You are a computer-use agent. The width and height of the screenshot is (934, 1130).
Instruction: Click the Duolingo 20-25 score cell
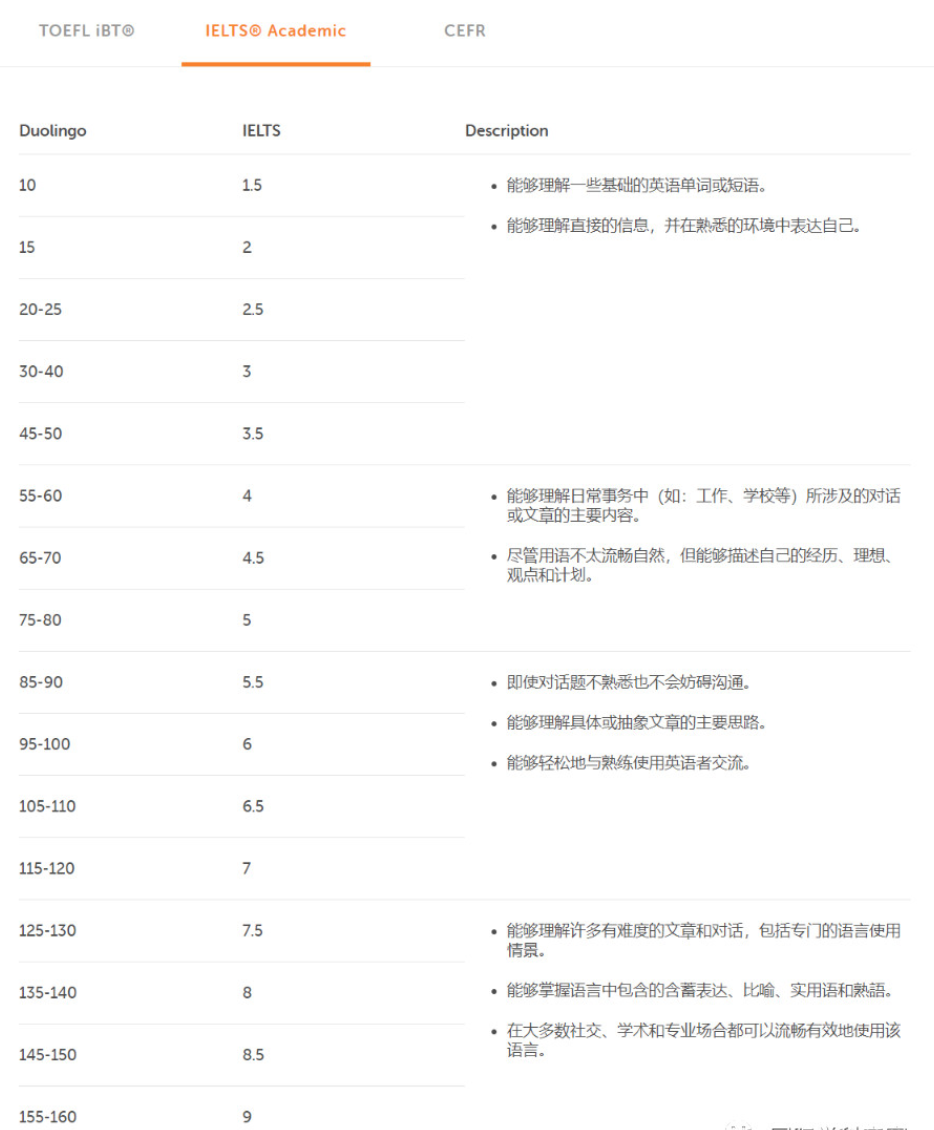(x=40, y=309)
